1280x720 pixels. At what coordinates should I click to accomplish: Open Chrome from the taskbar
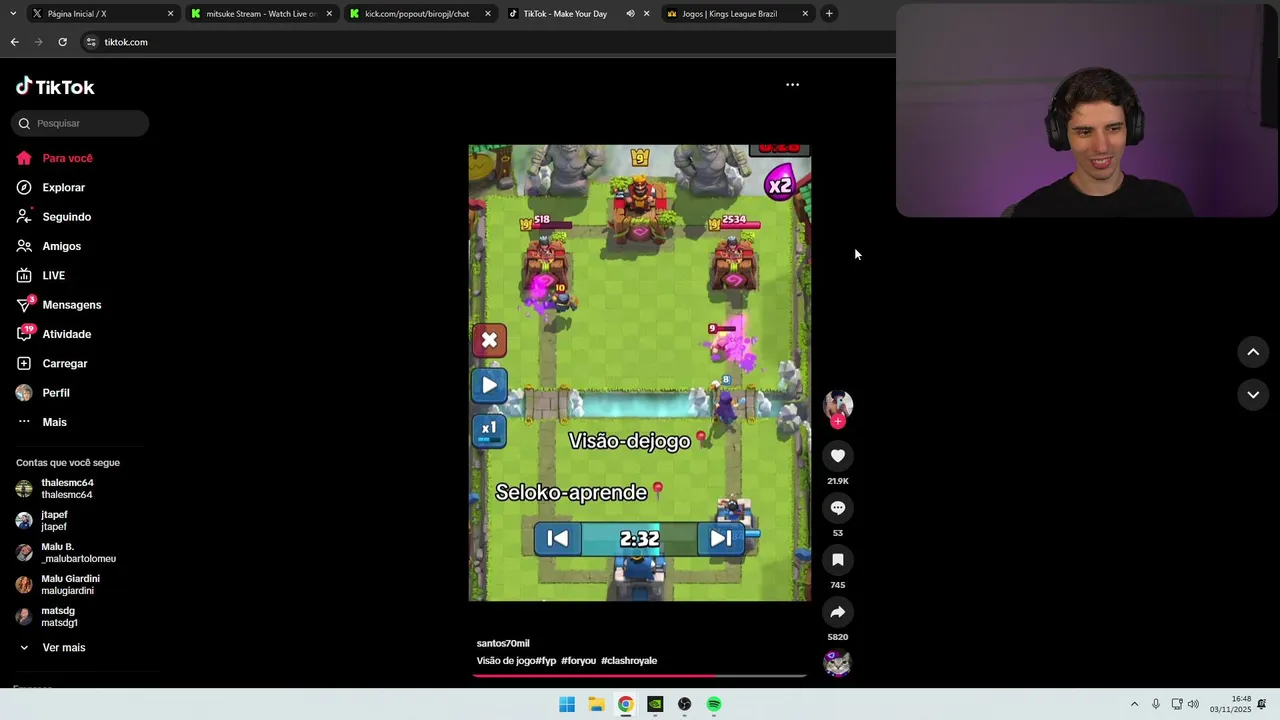click(625, 705)
